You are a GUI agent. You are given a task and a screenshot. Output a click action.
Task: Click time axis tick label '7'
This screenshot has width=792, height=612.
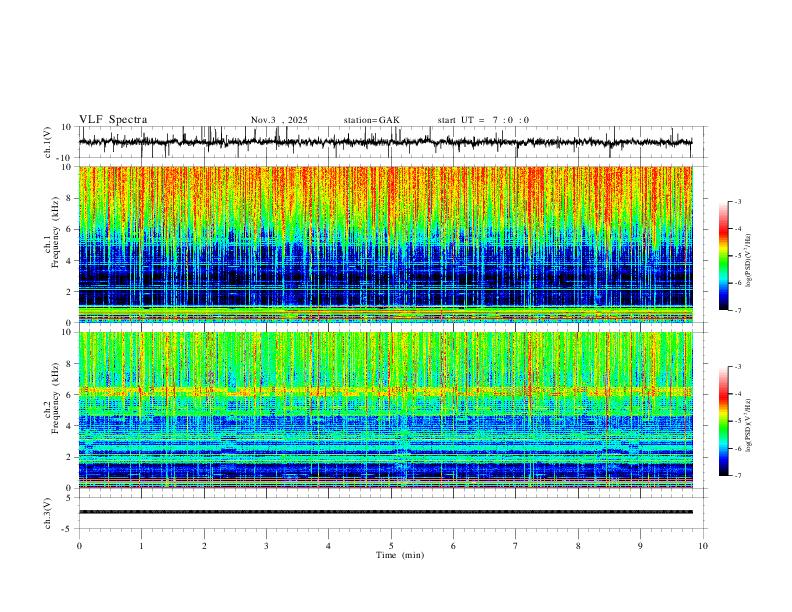516,546
